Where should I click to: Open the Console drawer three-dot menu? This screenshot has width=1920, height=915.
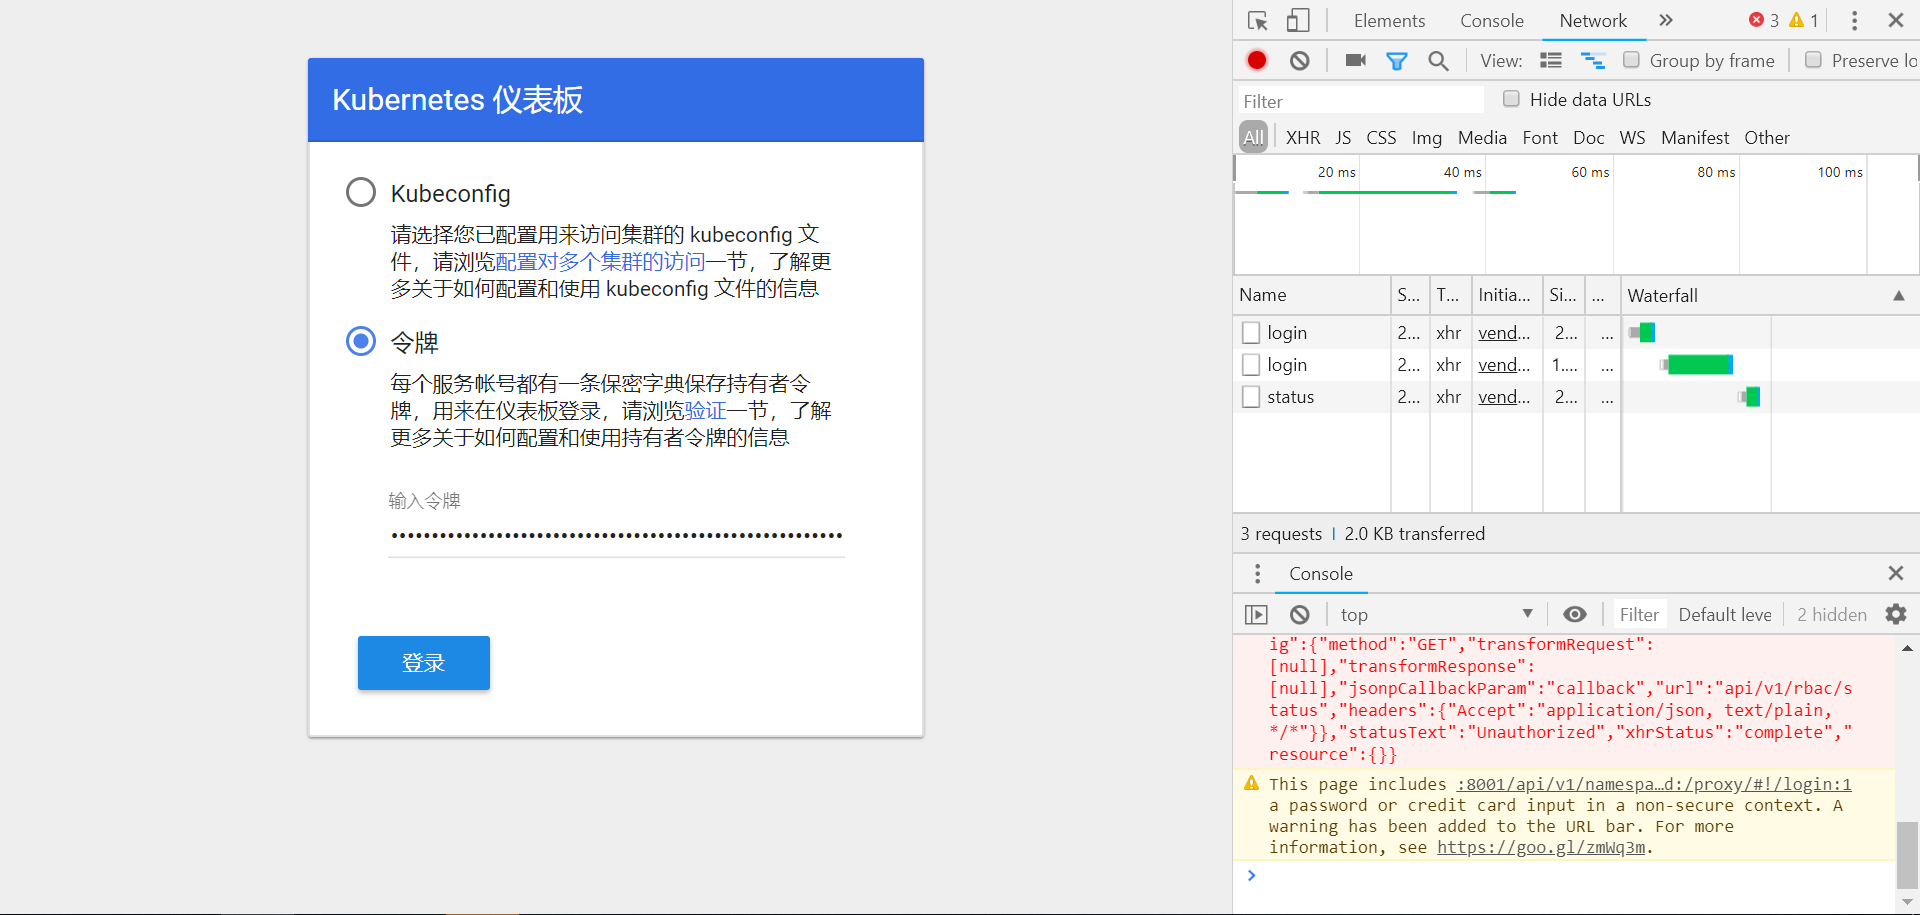pyautogui.click(x=1257, y=573)
